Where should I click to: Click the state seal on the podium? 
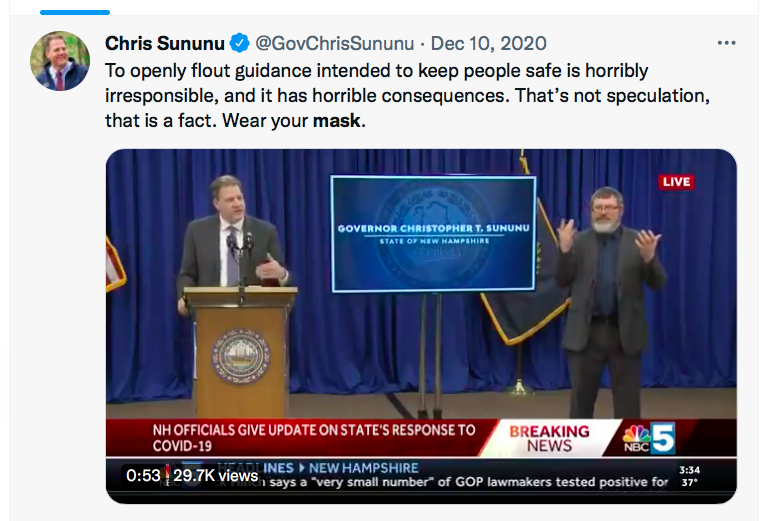coord(240,357)
